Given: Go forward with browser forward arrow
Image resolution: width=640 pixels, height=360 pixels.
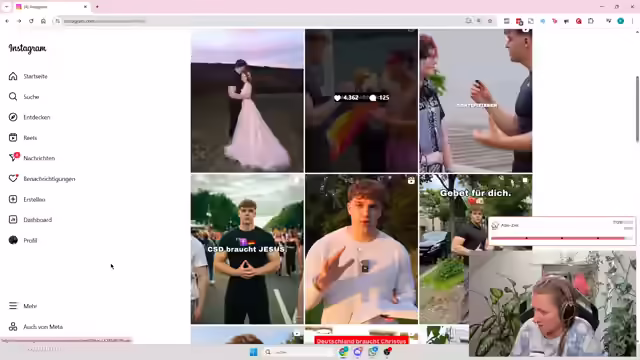Looking at the screenshot, I should pyautogui.click(x=19, y=21).
